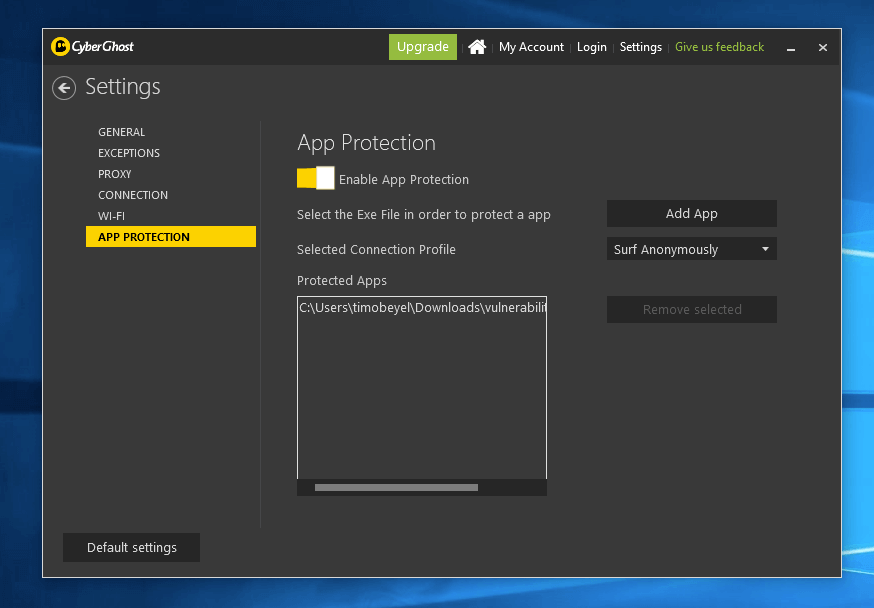Select the App Protection section
This screenshot has width=874, height=608.
pos(171,236)
